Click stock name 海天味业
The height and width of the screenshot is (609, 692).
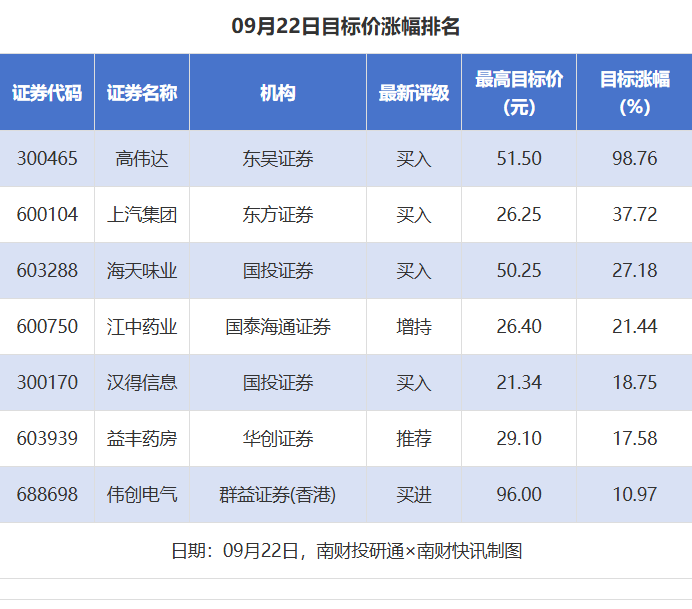[x=142, y=271]
